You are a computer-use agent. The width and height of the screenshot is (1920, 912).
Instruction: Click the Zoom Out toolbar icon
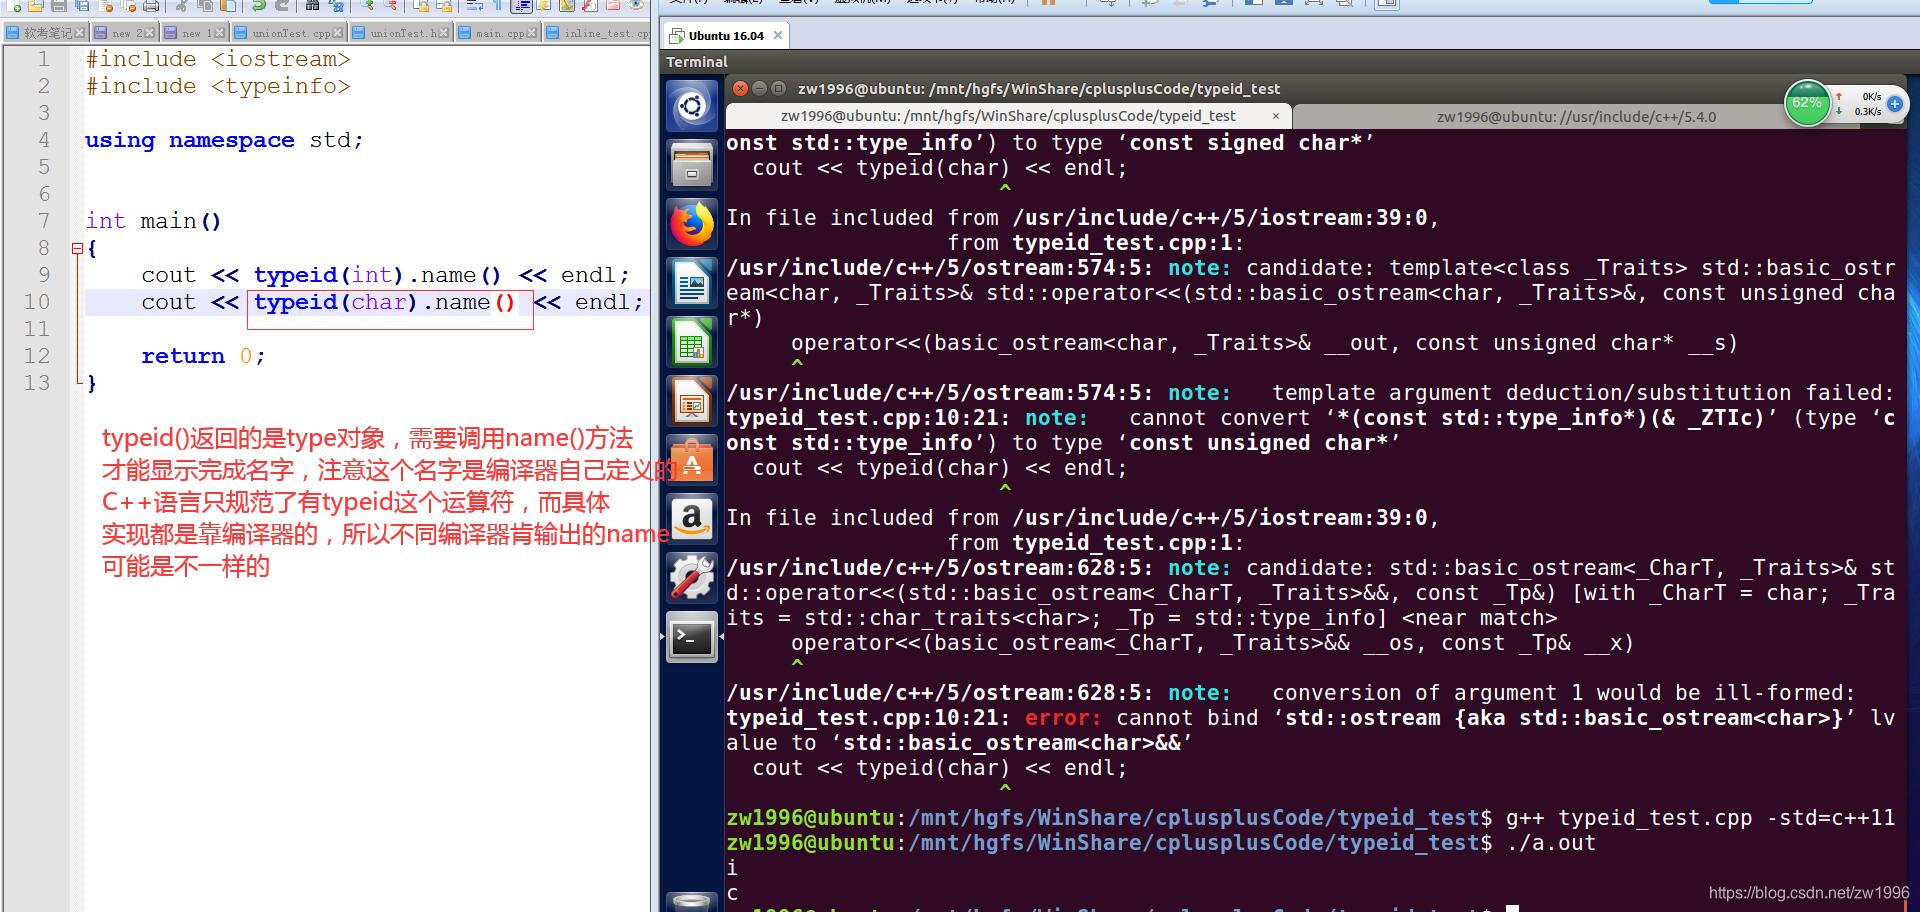click(x=391, y=5)
